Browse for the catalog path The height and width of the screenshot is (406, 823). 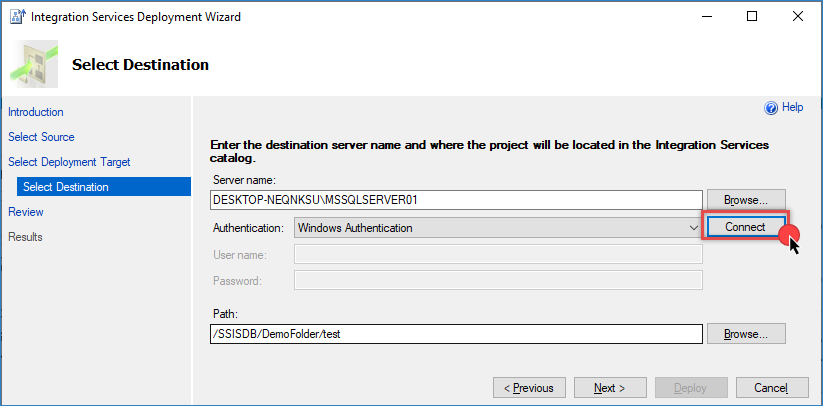(745, 334)
